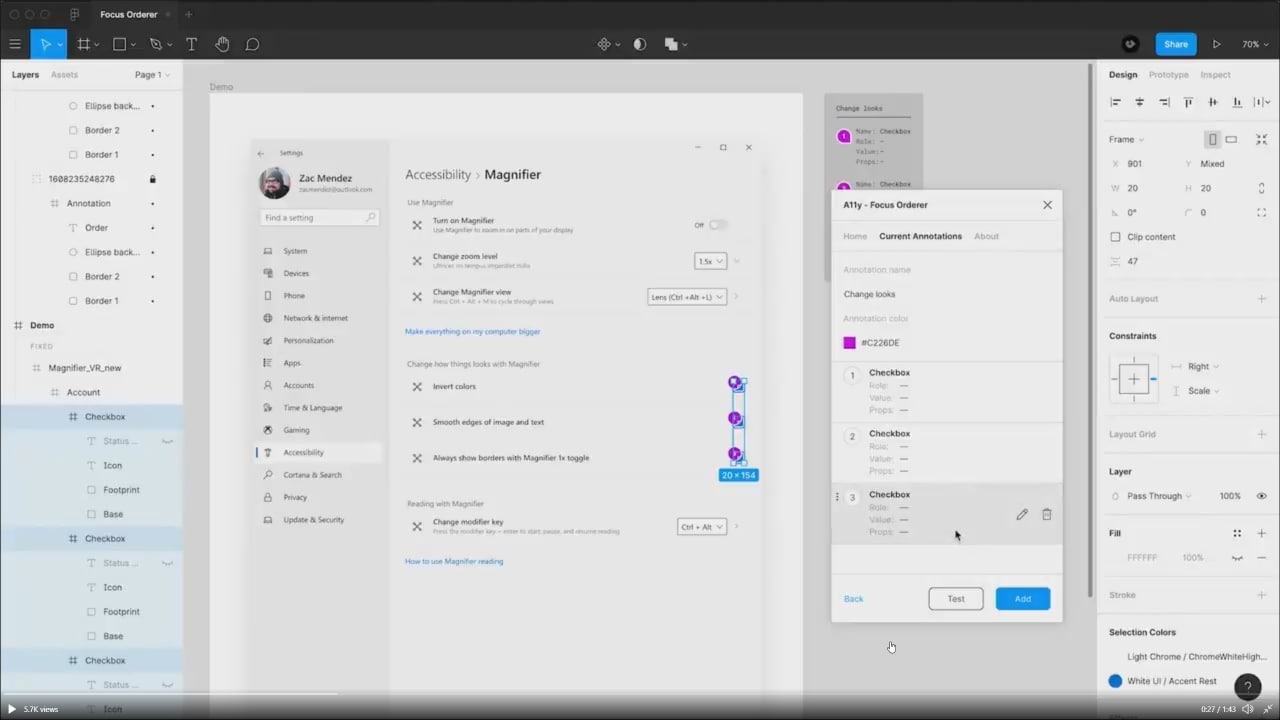Click the Mask icon in toolbar
This screenshot has height=720, width=1280.
(x=640, y=44)
